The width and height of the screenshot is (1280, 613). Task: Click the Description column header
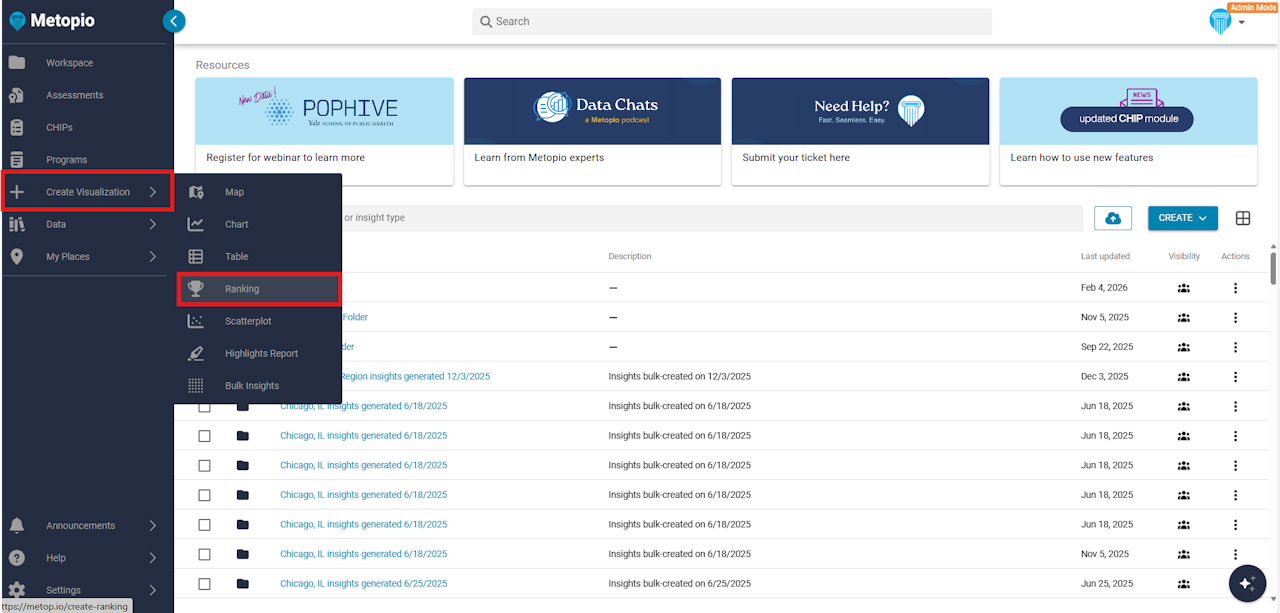[x=630, y=257]
